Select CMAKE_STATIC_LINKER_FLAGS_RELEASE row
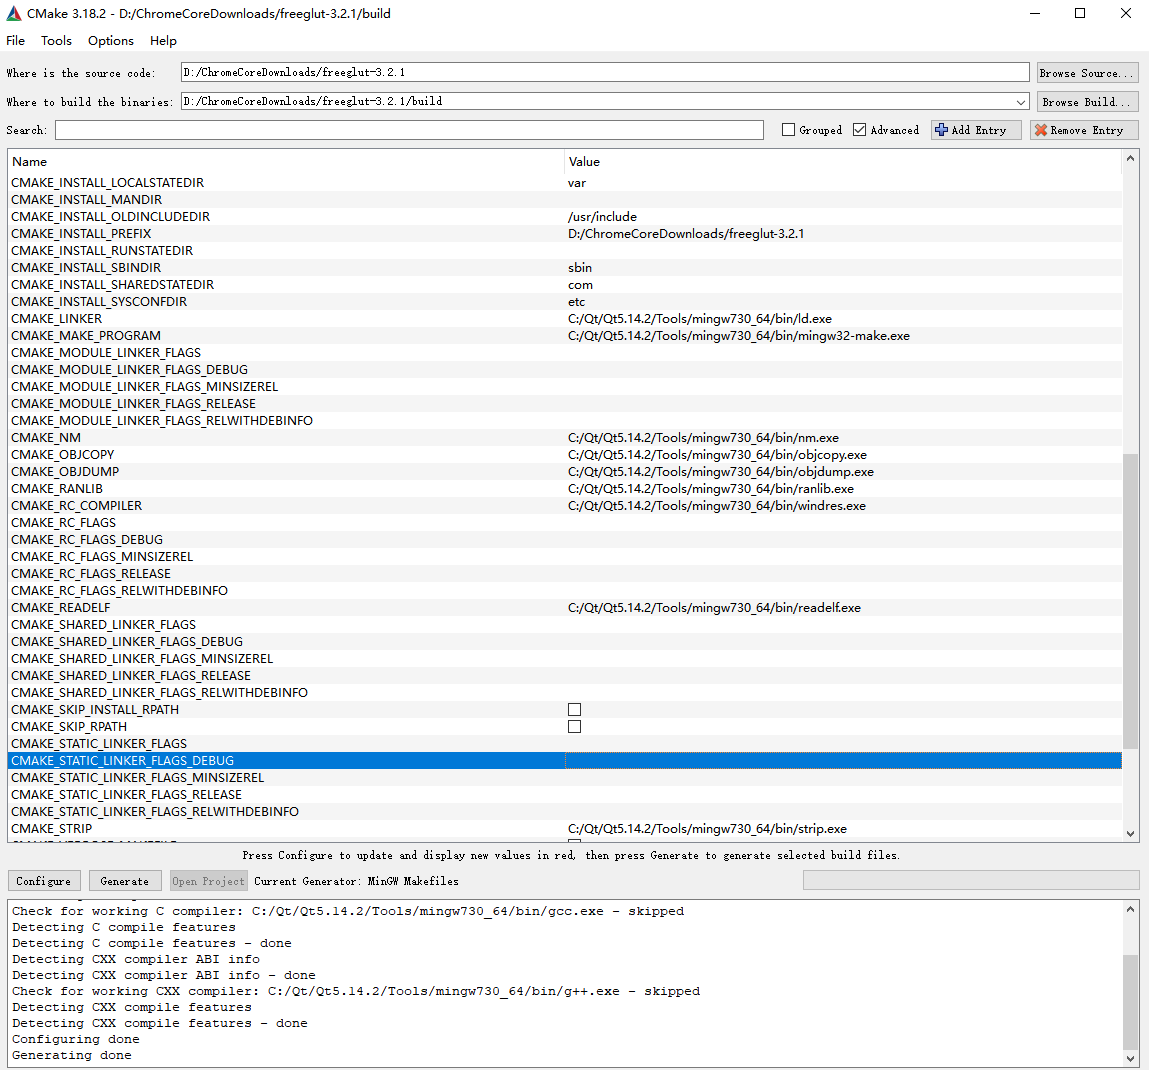Image resolution: width=1149 pixels, height=1070 pixels. (564, 794)
